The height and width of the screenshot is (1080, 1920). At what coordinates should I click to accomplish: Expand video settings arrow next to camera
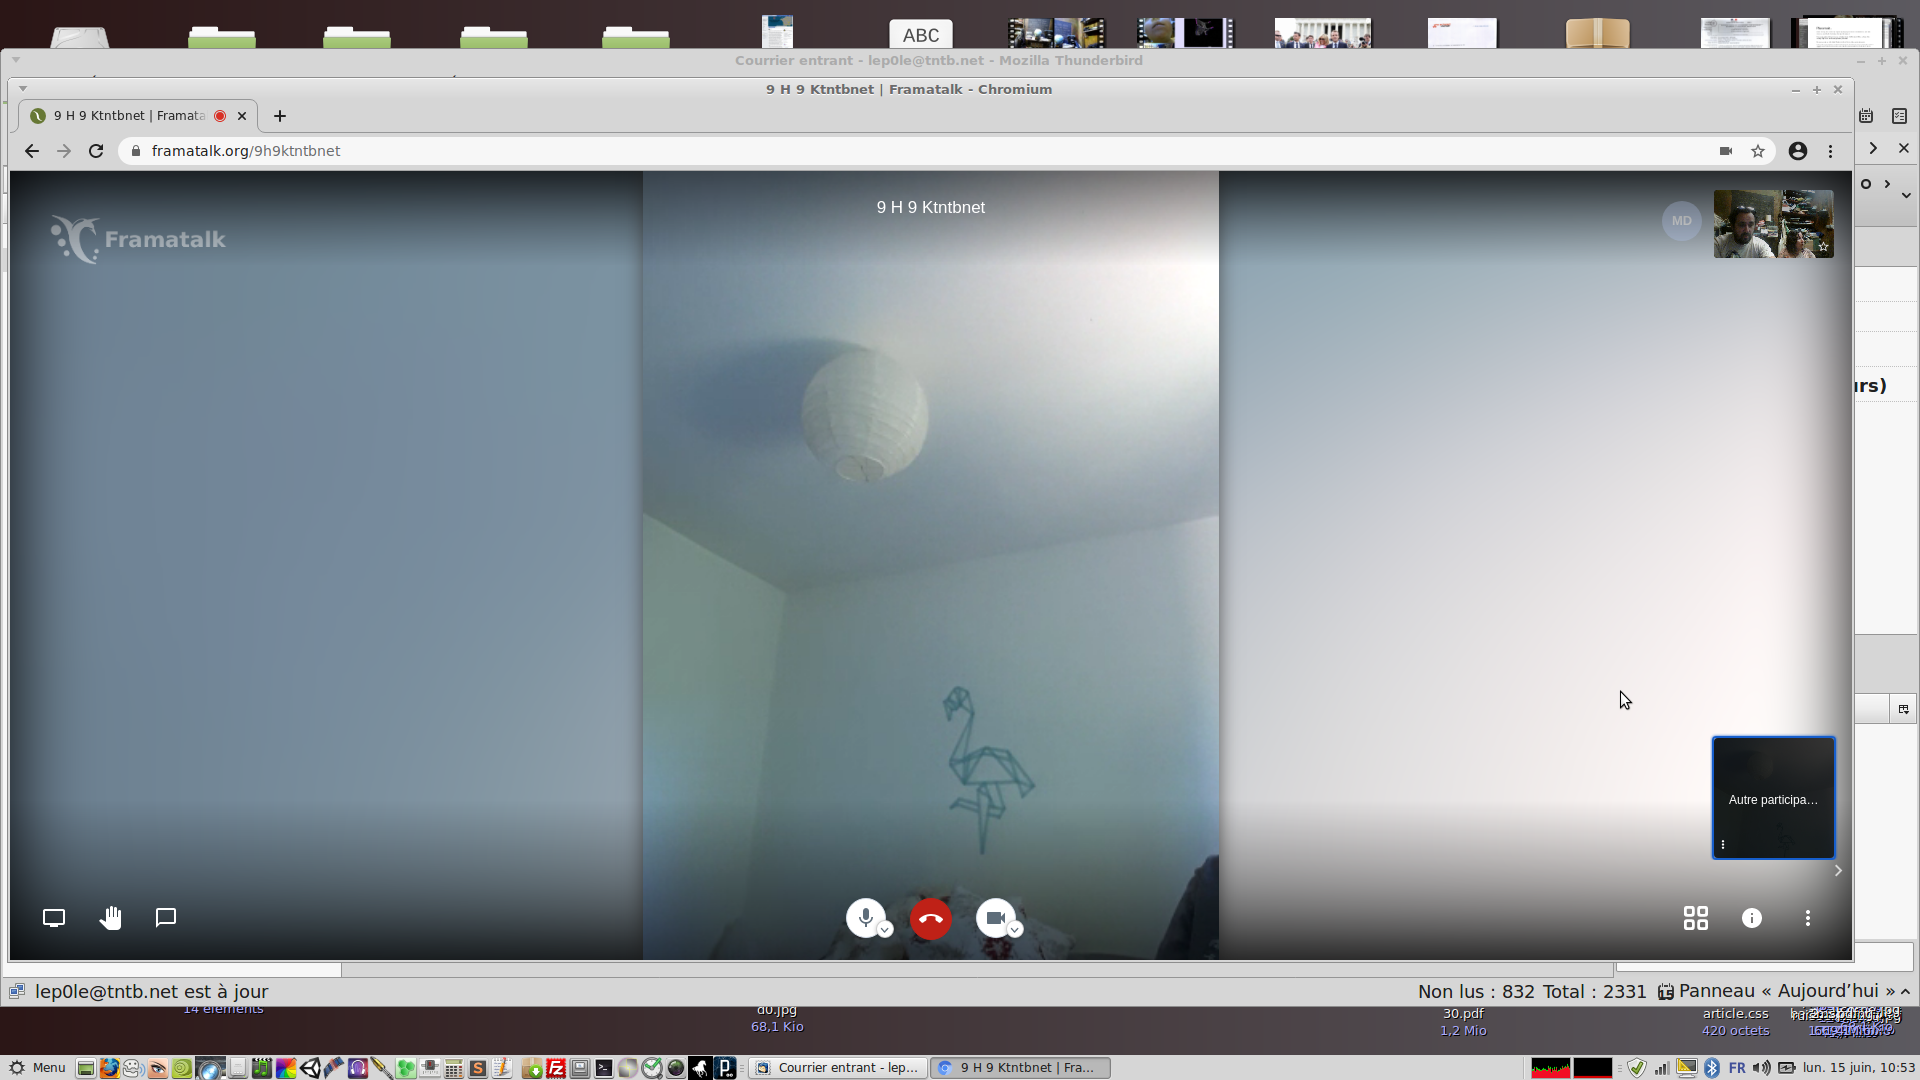point(1015,930)
